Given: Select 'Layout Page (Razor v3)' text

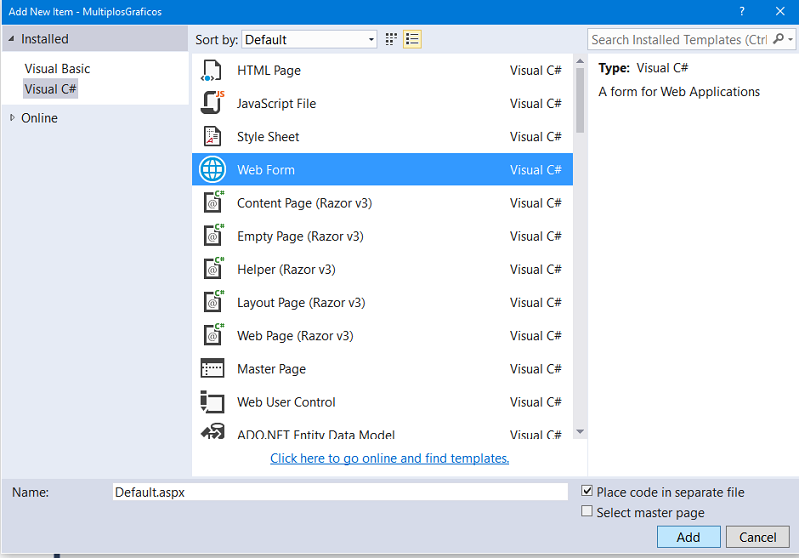Looking at the screenshot, I should click(301, 302).
